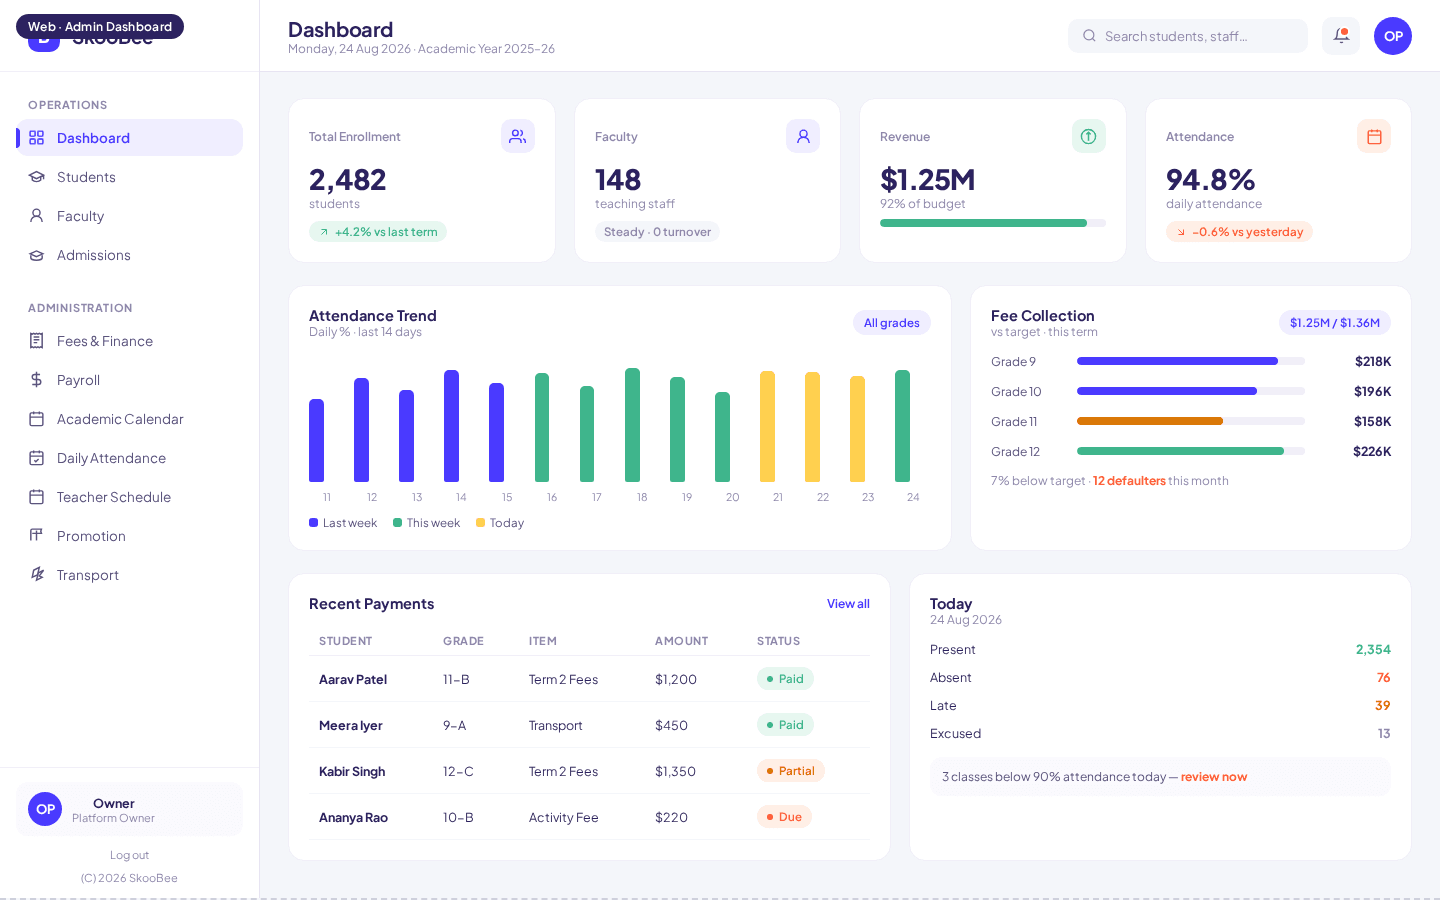Click the Promotion icon in sidebar

tap(37, 536)
